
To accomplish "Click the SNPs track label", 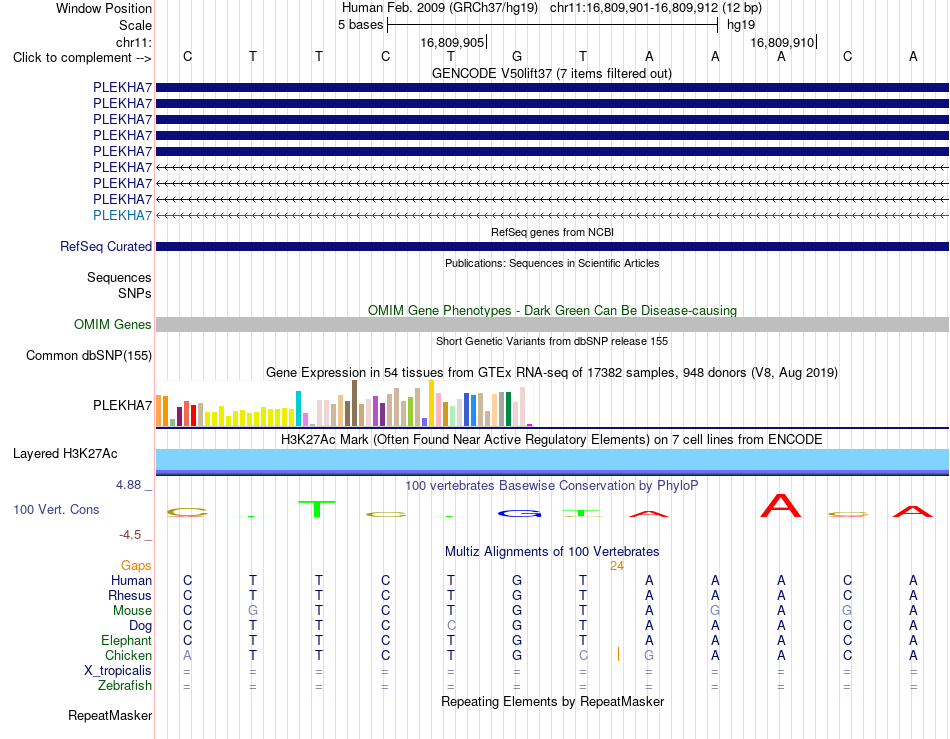I will click(x=135, y=293).
